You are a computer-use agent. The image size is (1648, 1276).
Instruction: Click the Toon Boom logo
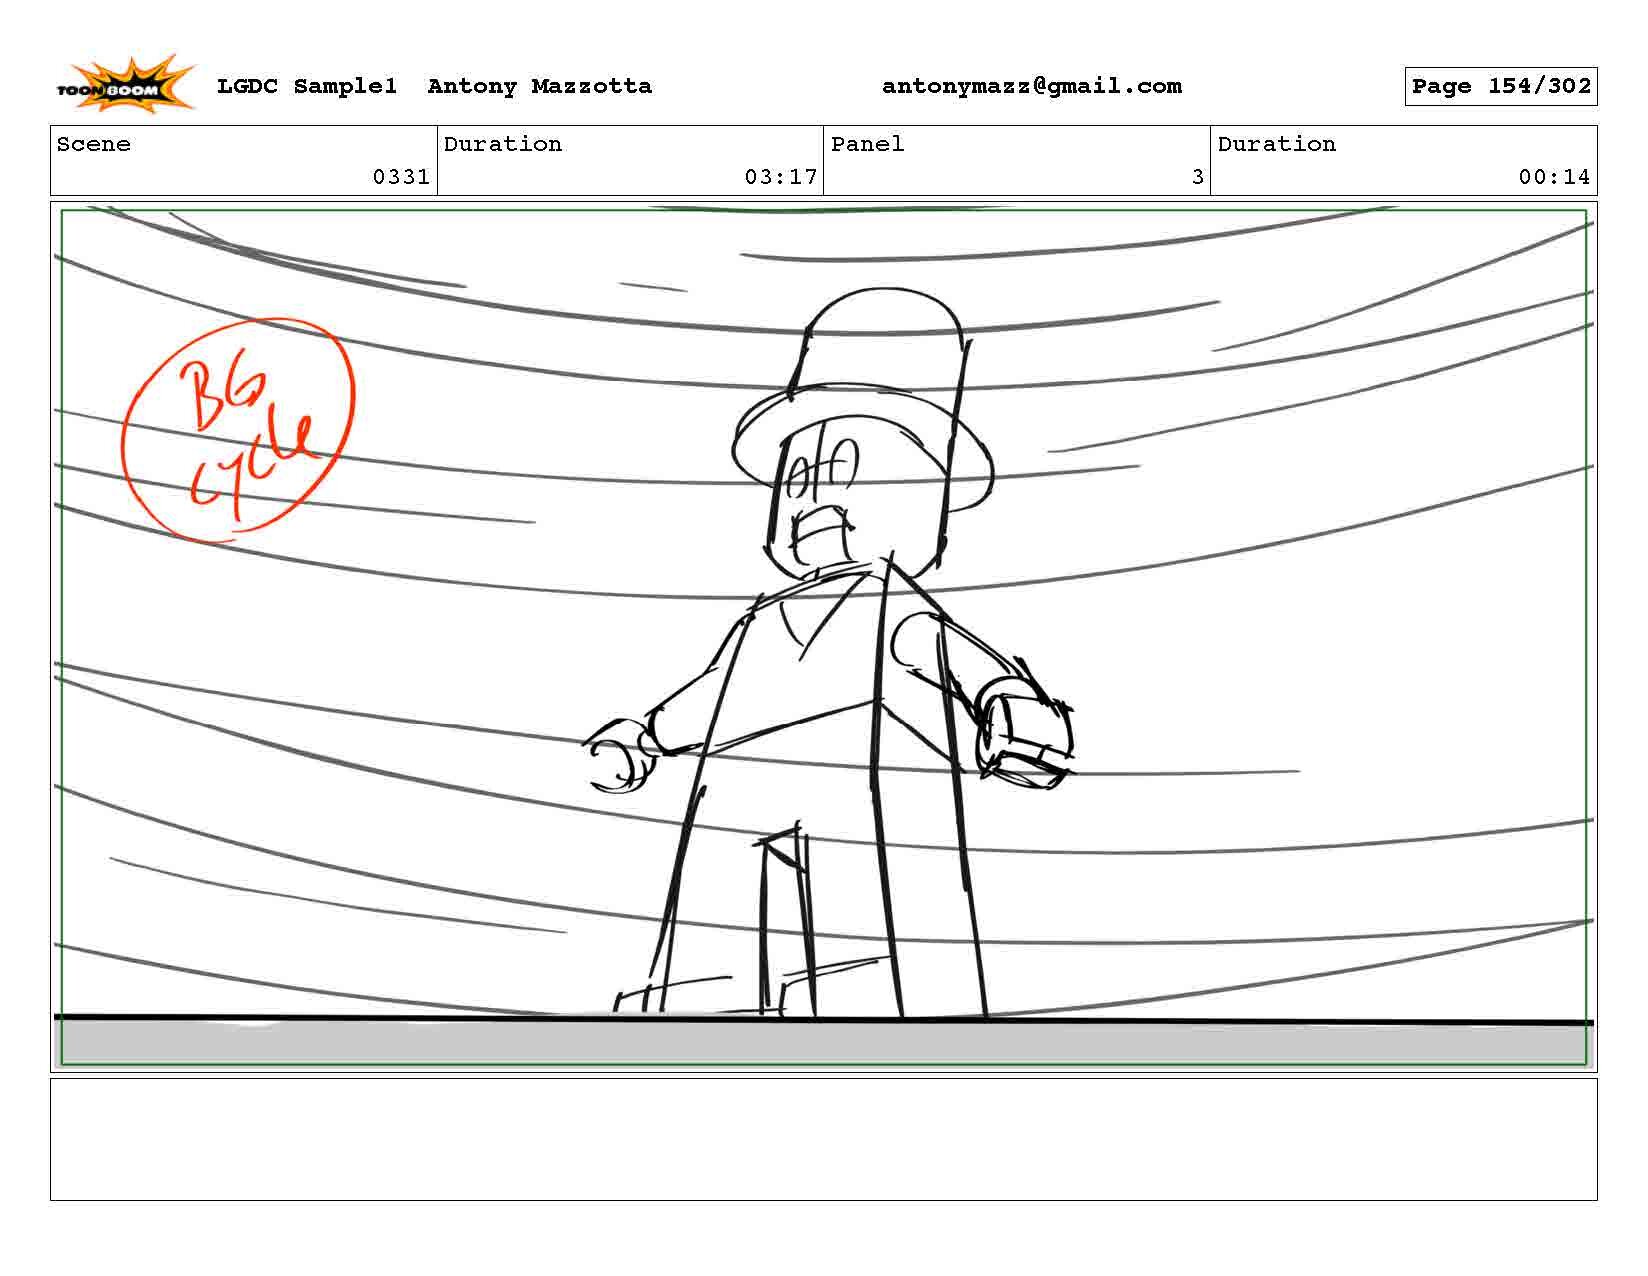pos(124,86)
